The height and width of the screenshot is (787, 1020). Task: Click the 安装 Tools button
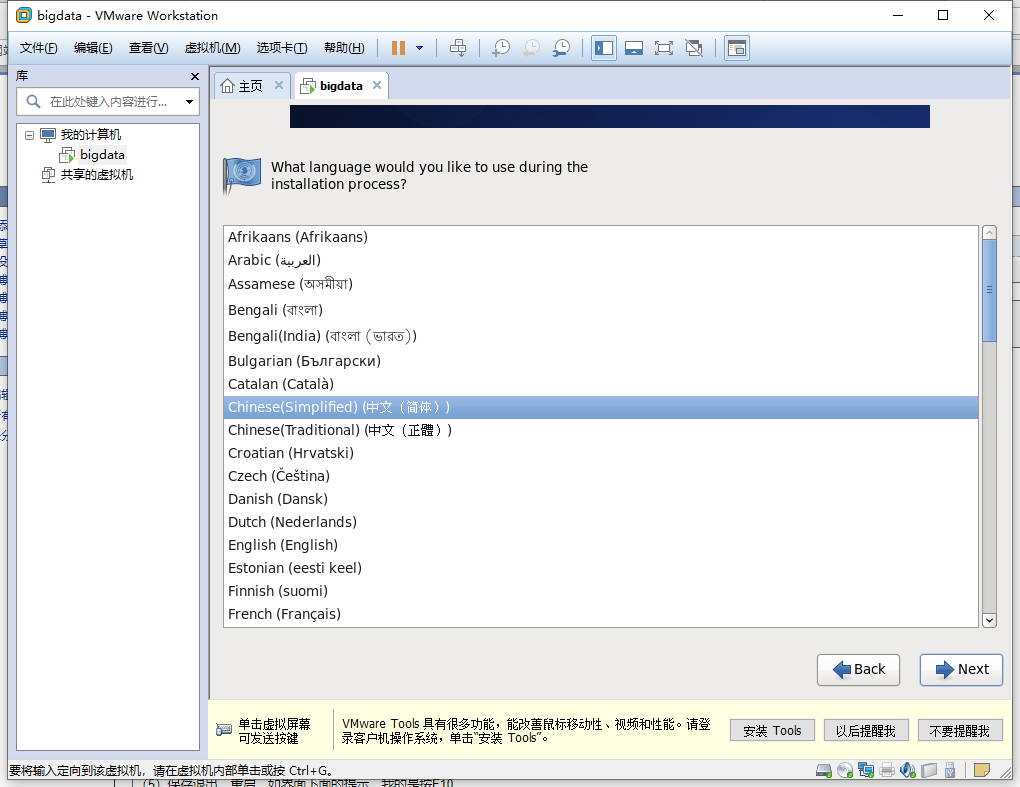772,730
